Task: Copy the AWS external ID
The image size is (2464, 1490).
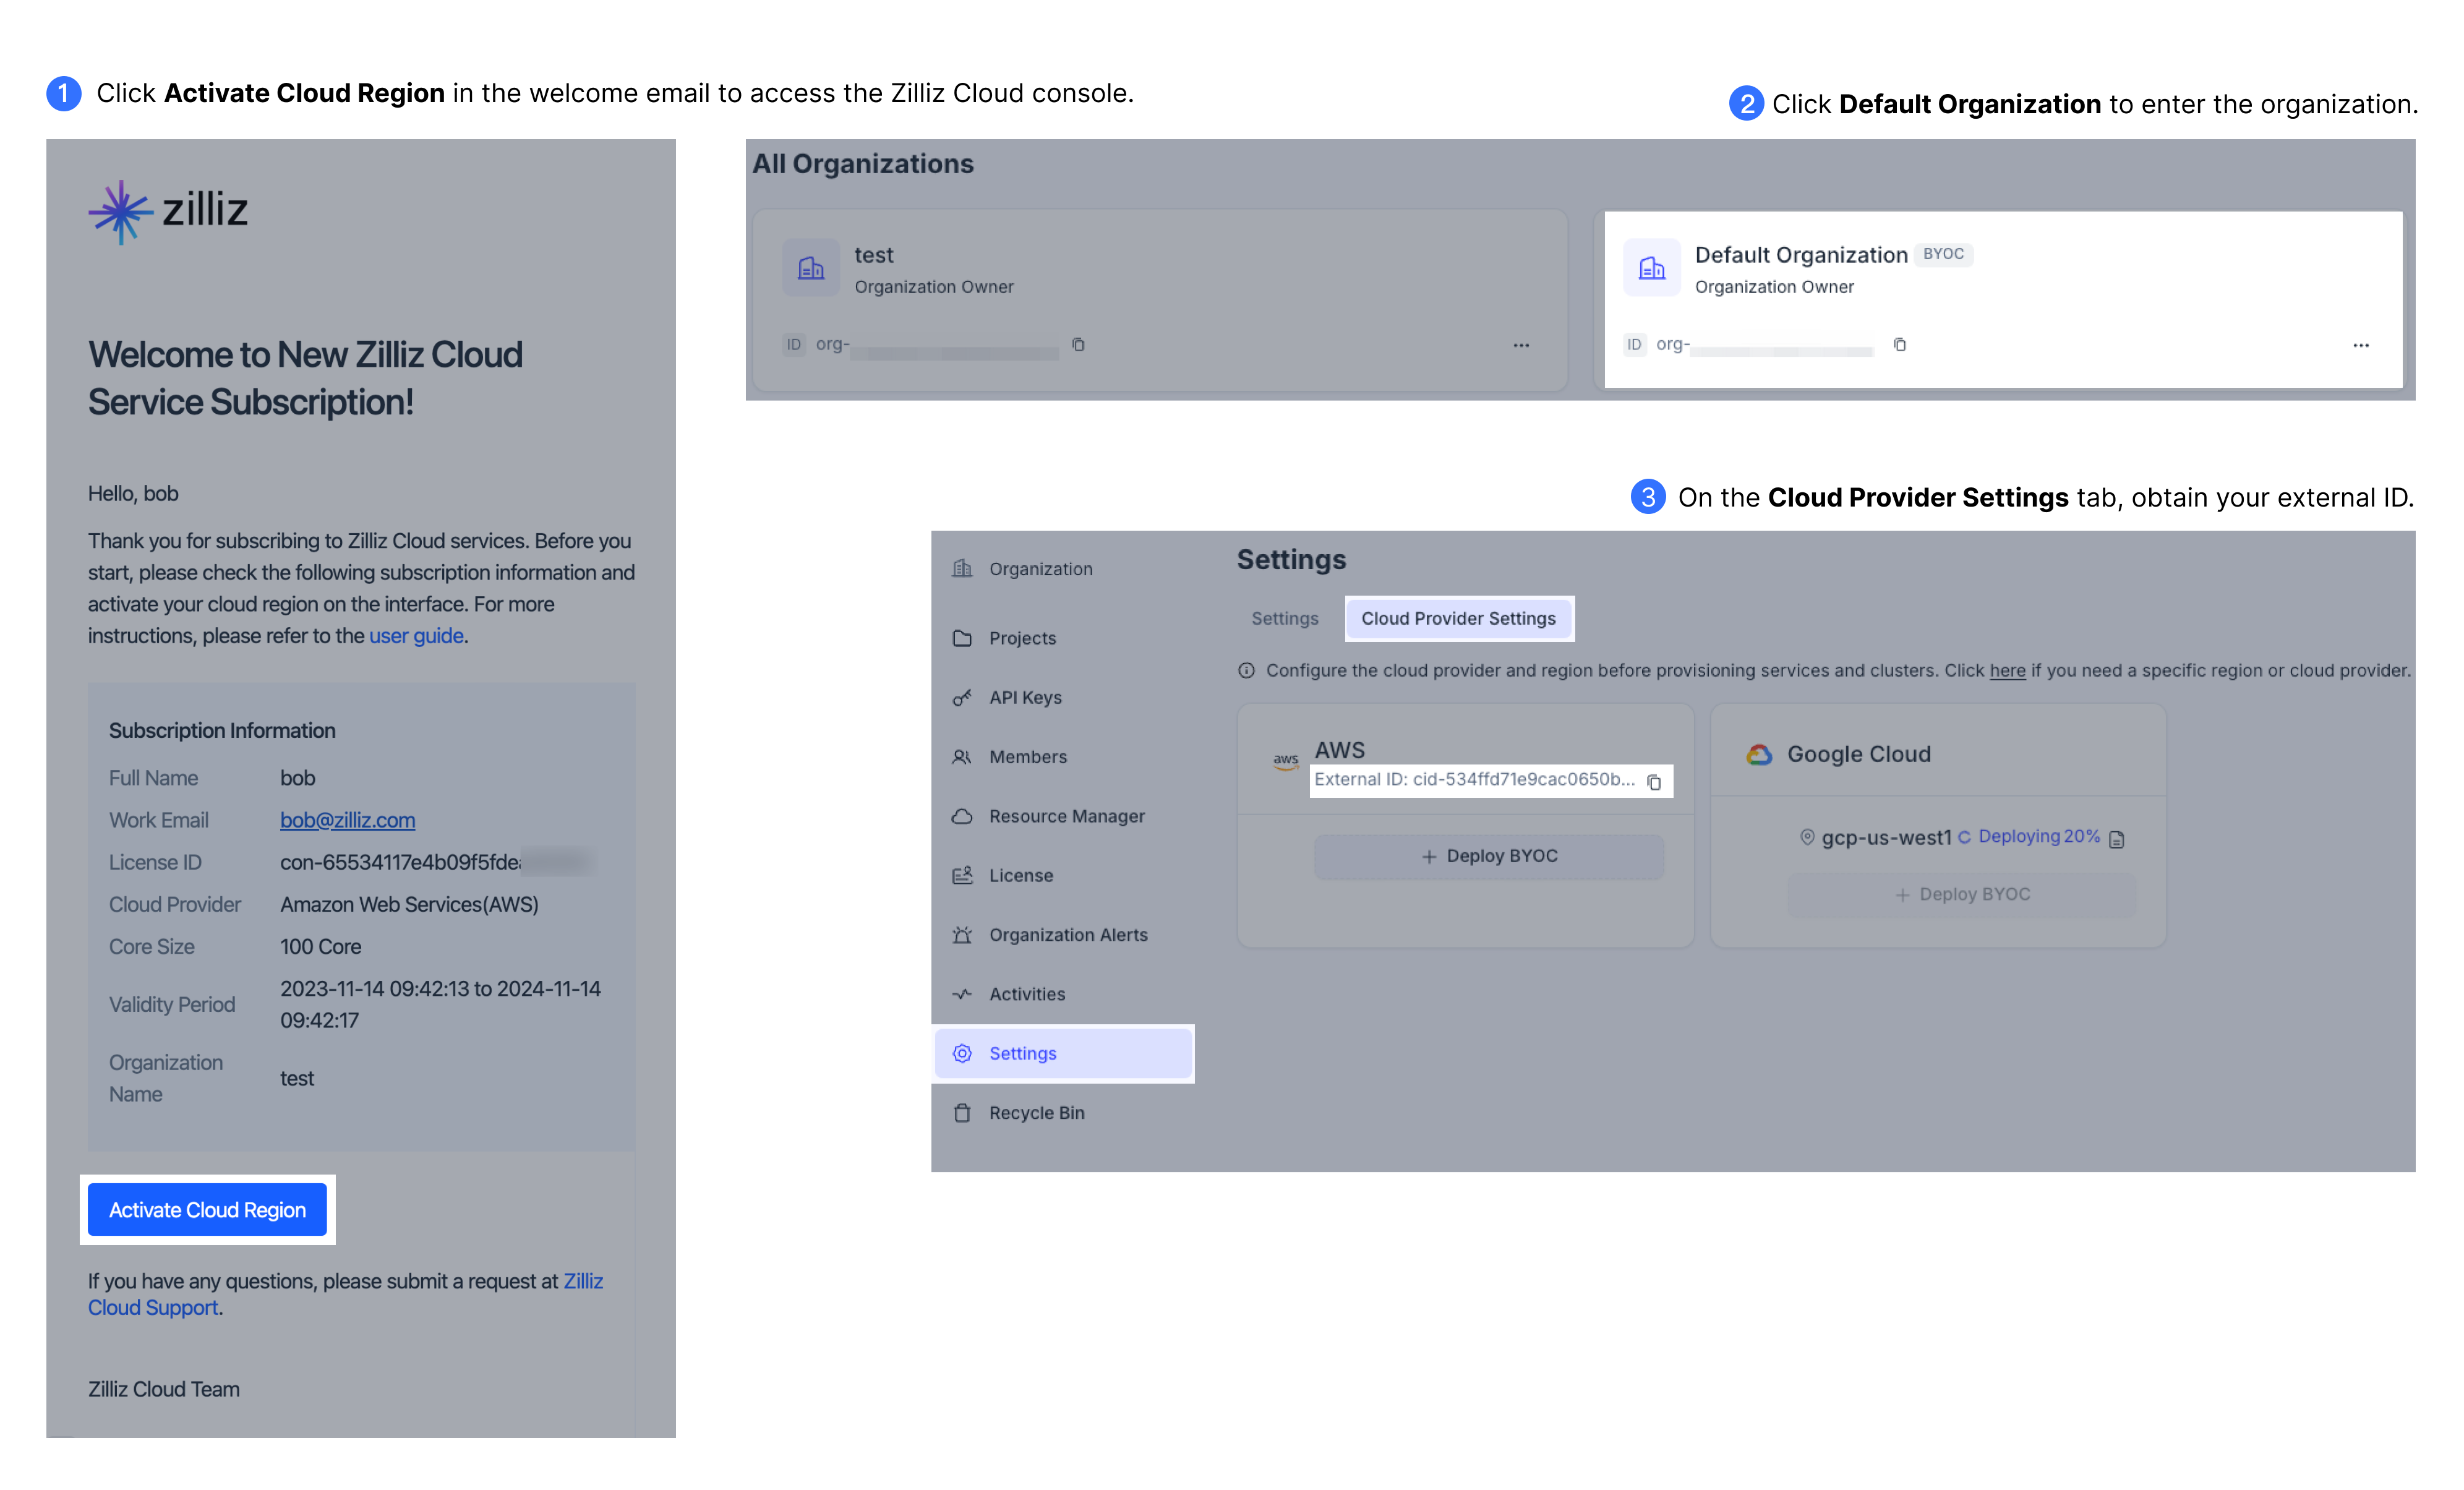Action: pos(1654,782)
